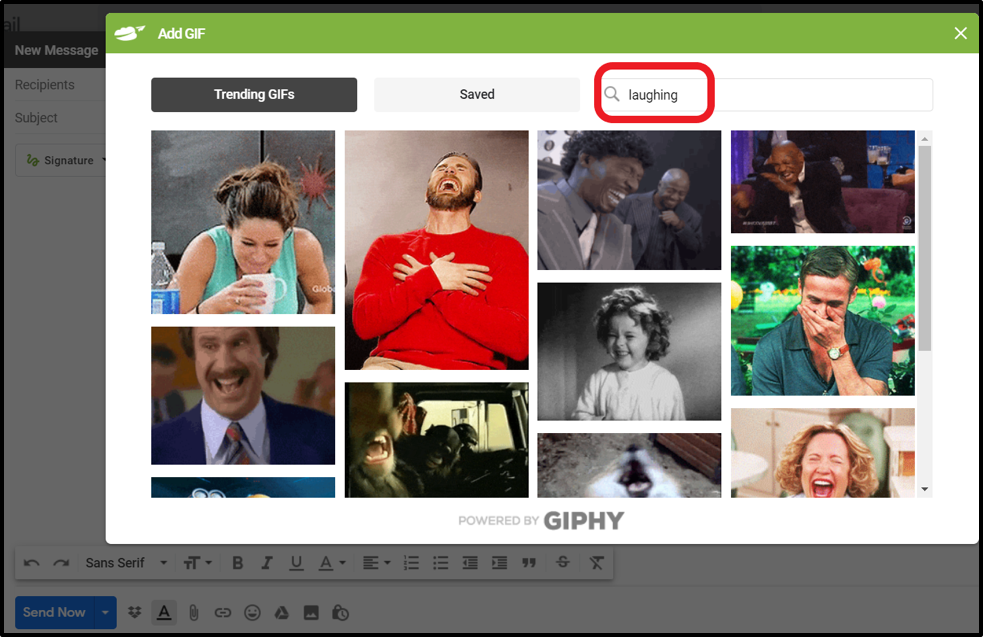Screen dimensions: 983x637
Task: Toggle formatting options button
Action: tap(165, 612)
